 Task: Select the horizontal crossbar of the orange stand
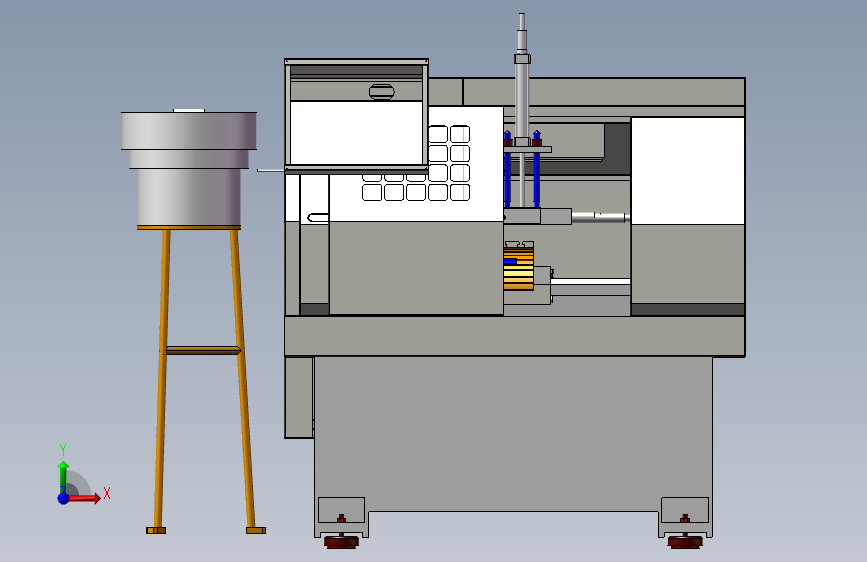coord(203,350)
